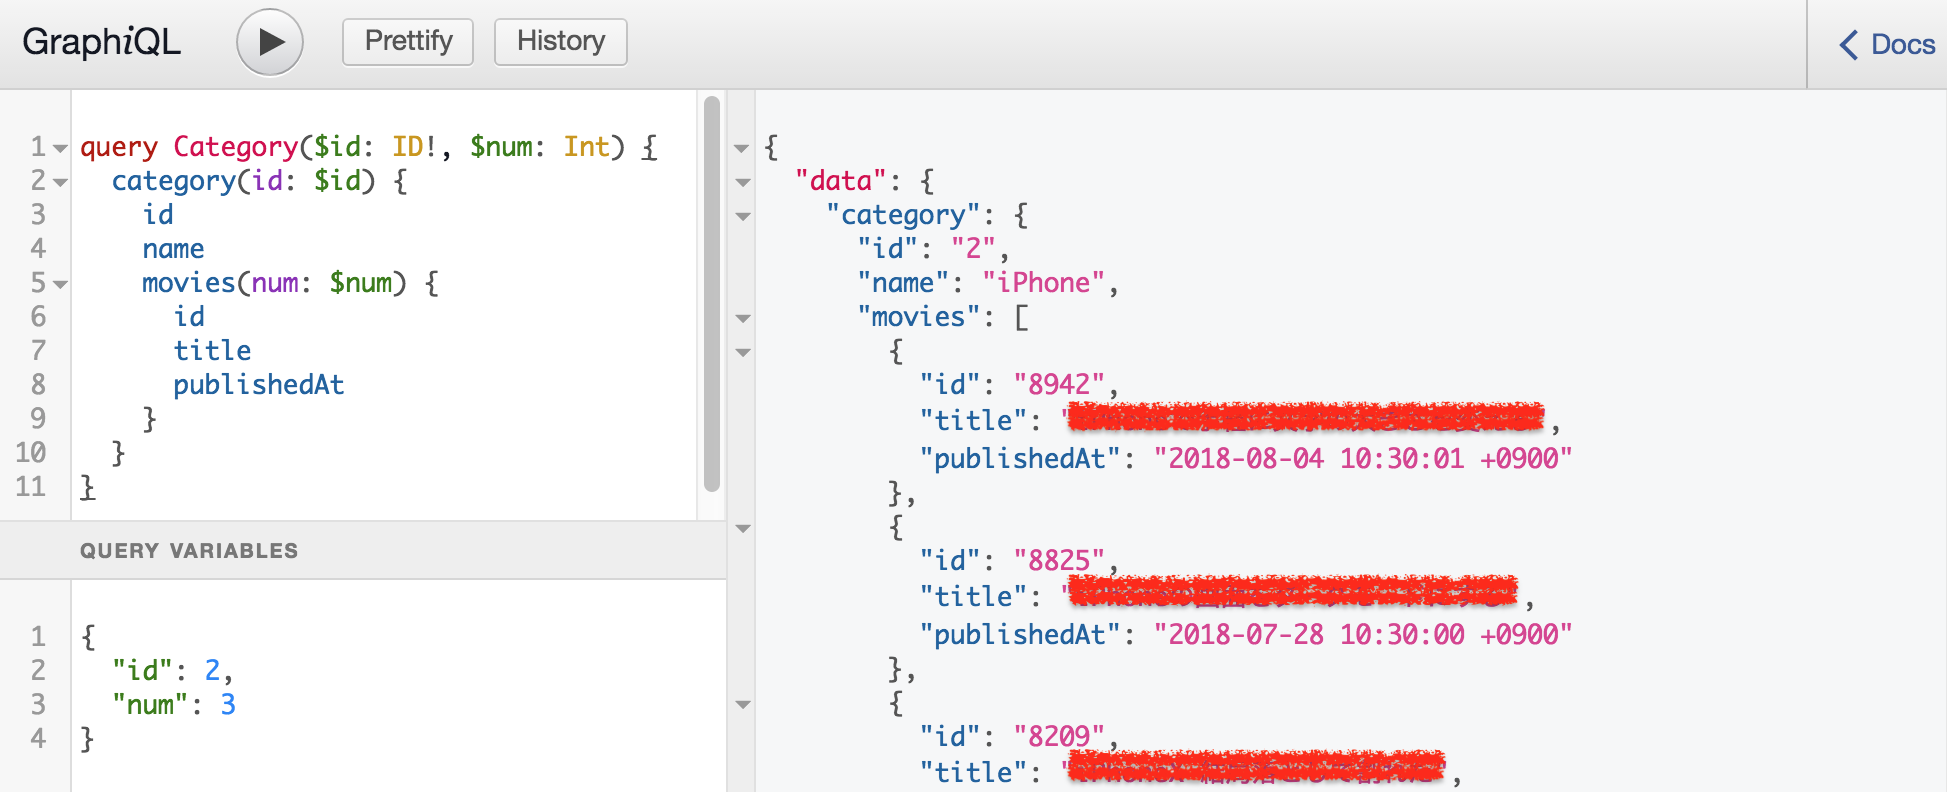Click the "iPhone" name value in results
This screenshot has height=792, width=1947.
[1043, 283]
